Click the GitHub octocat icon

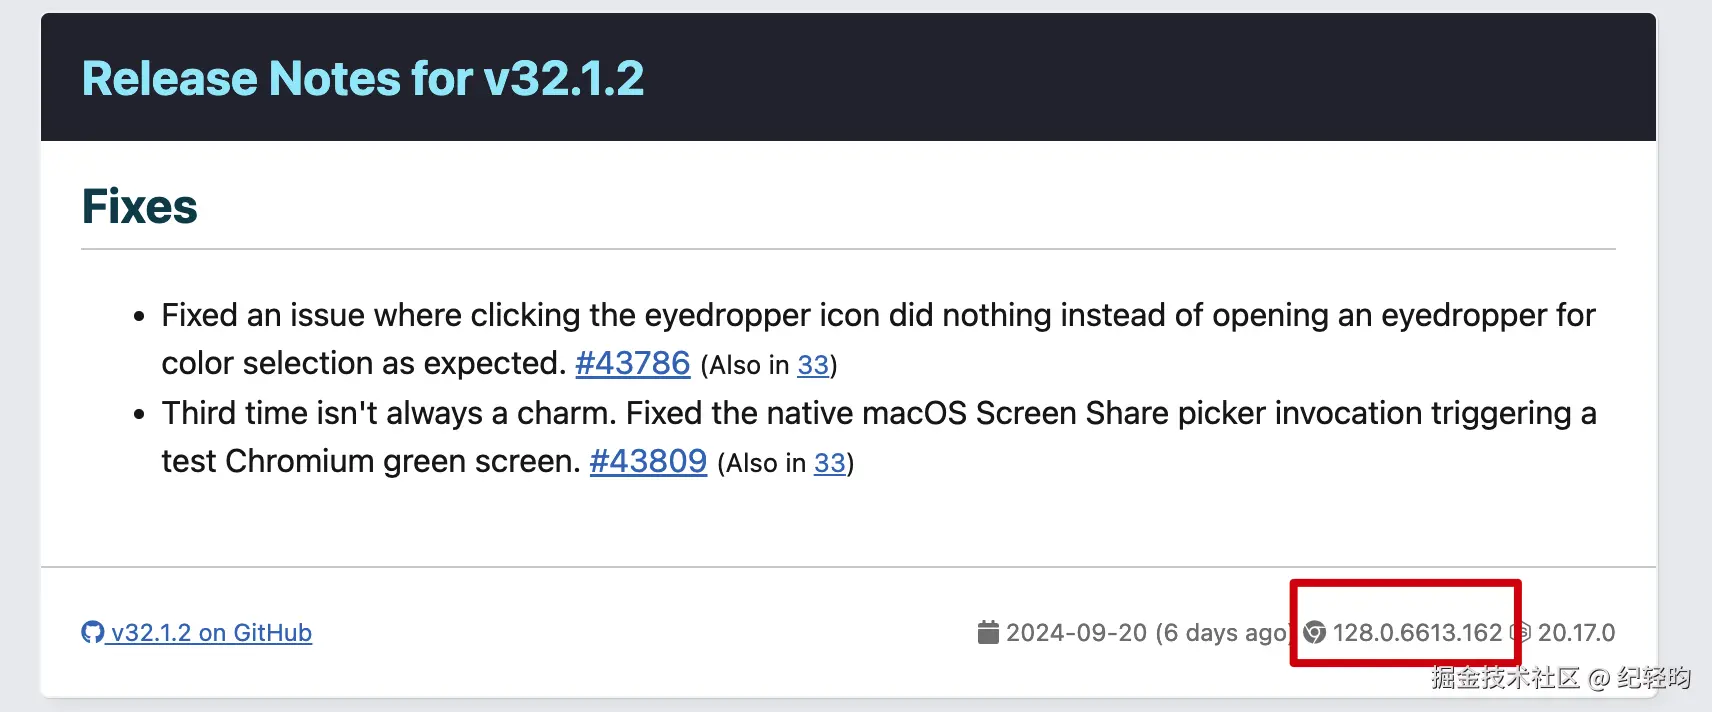(92, 633)
